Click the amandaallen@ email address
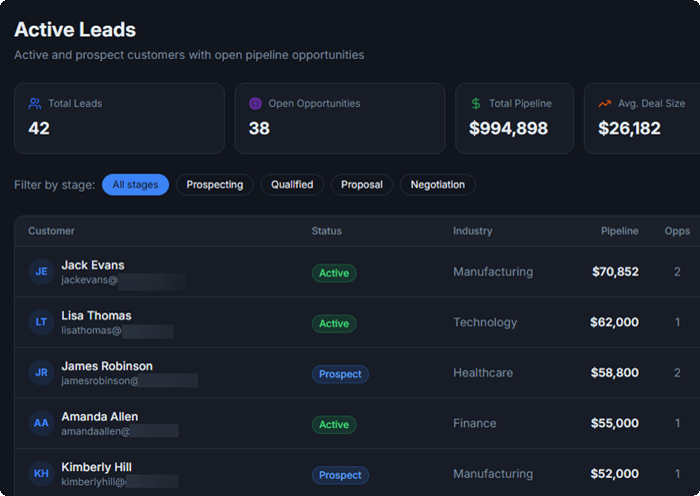The image size is (700, 496). tap(96, 431)
